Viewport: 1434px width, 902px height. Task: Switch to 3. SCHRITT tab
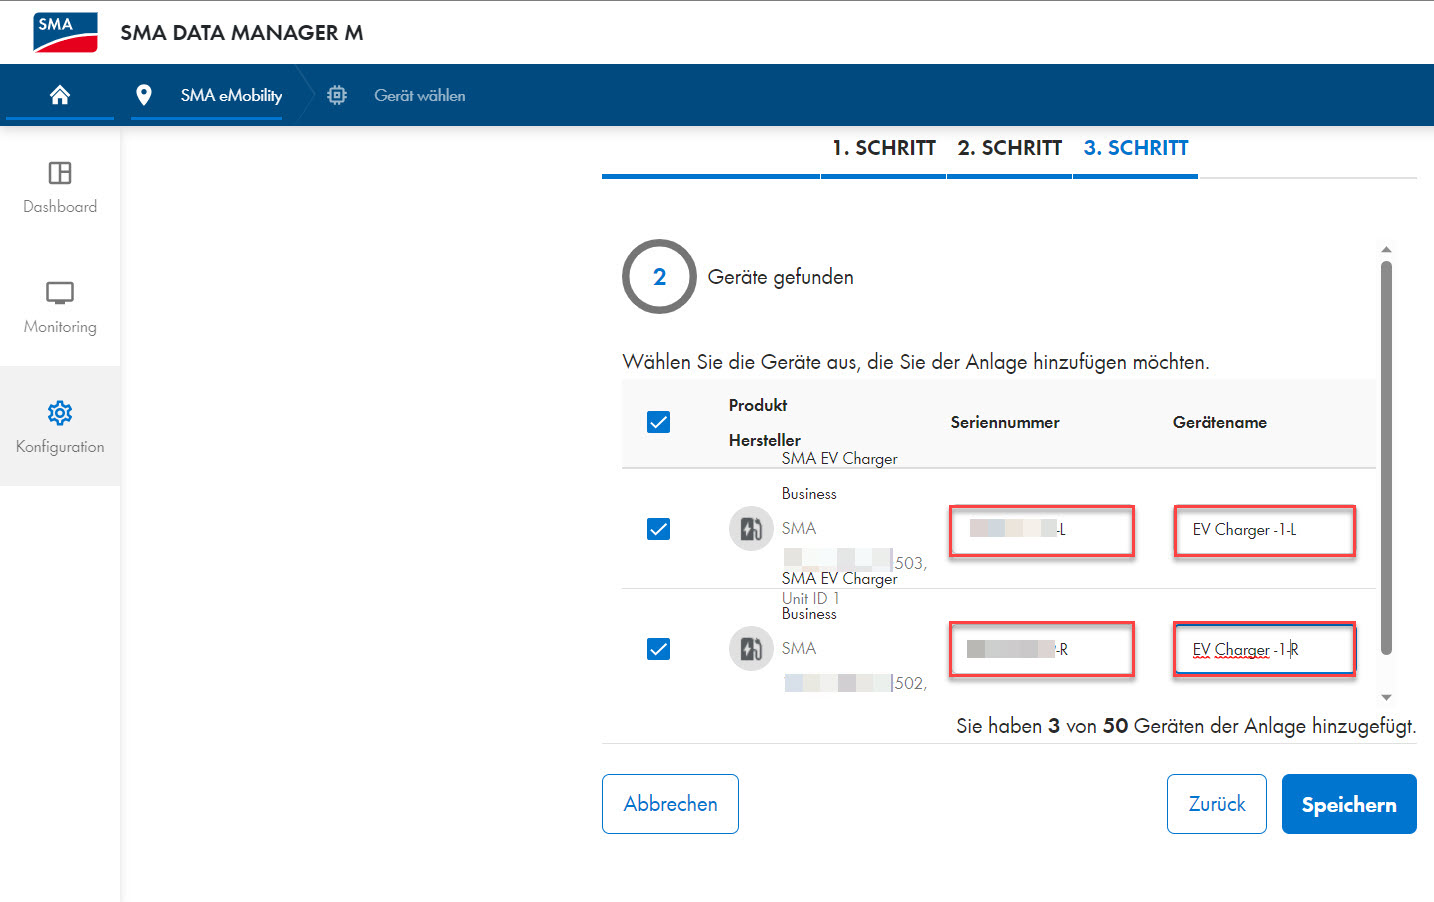click(1136, 148)
